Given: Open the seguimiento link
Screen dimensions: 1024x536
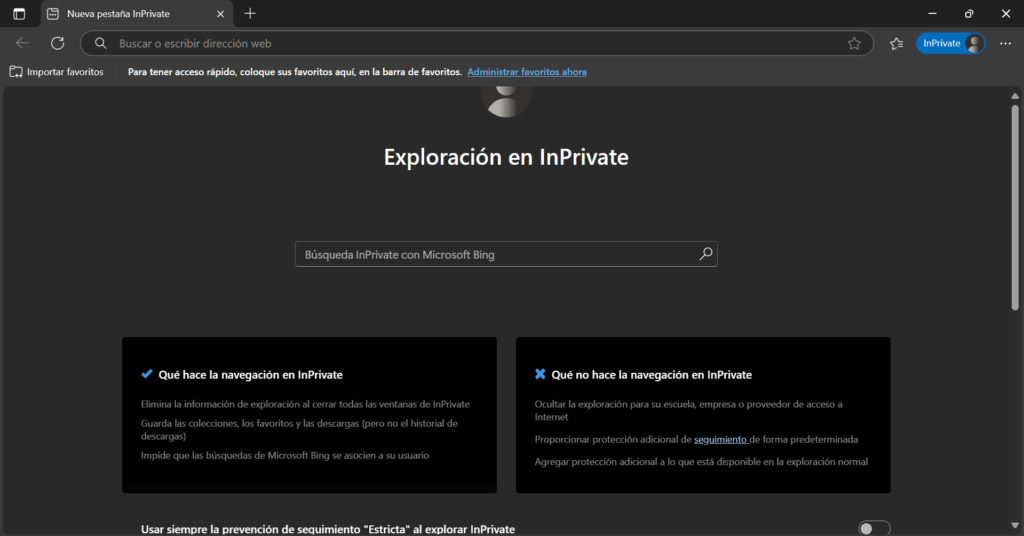Looking at the screenshot, I should pyautogui.click(x=720, y=439).
